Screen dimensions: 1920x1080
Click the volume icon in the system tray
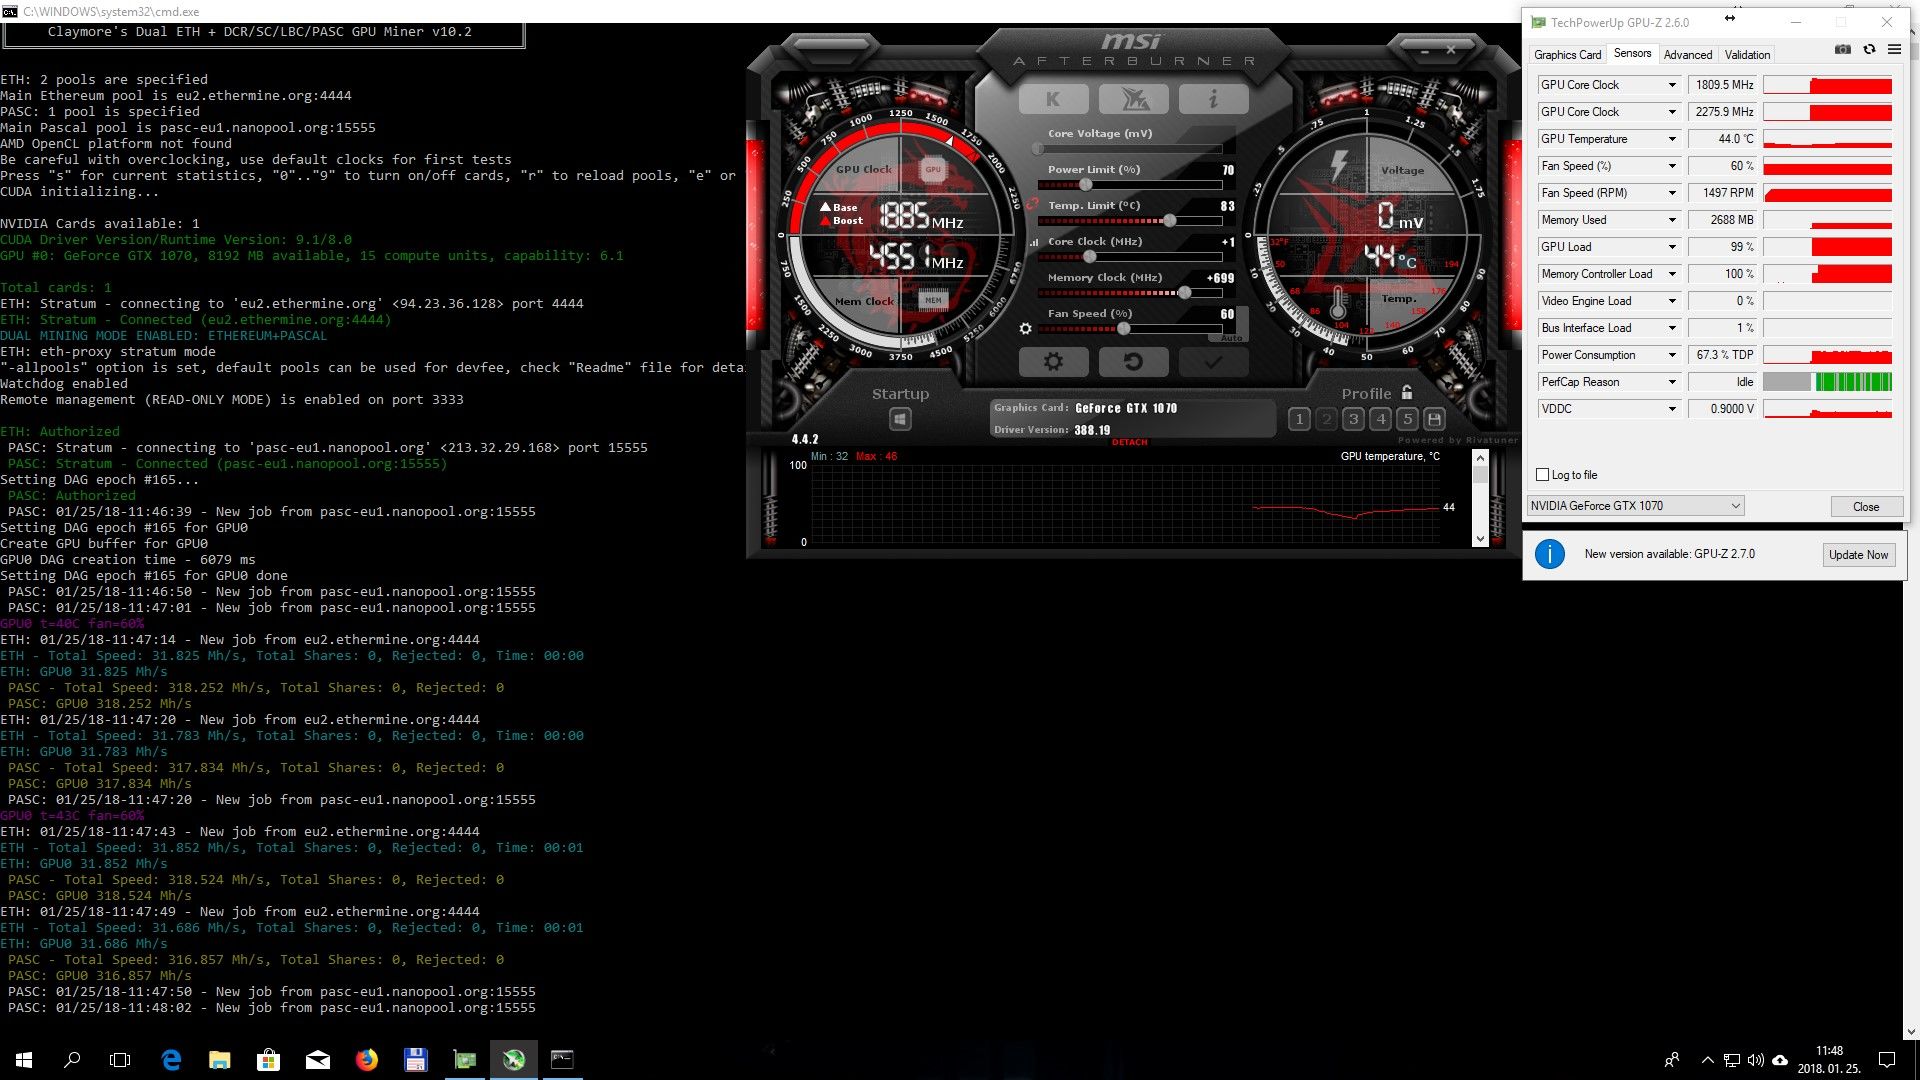coord(1755,1060)
